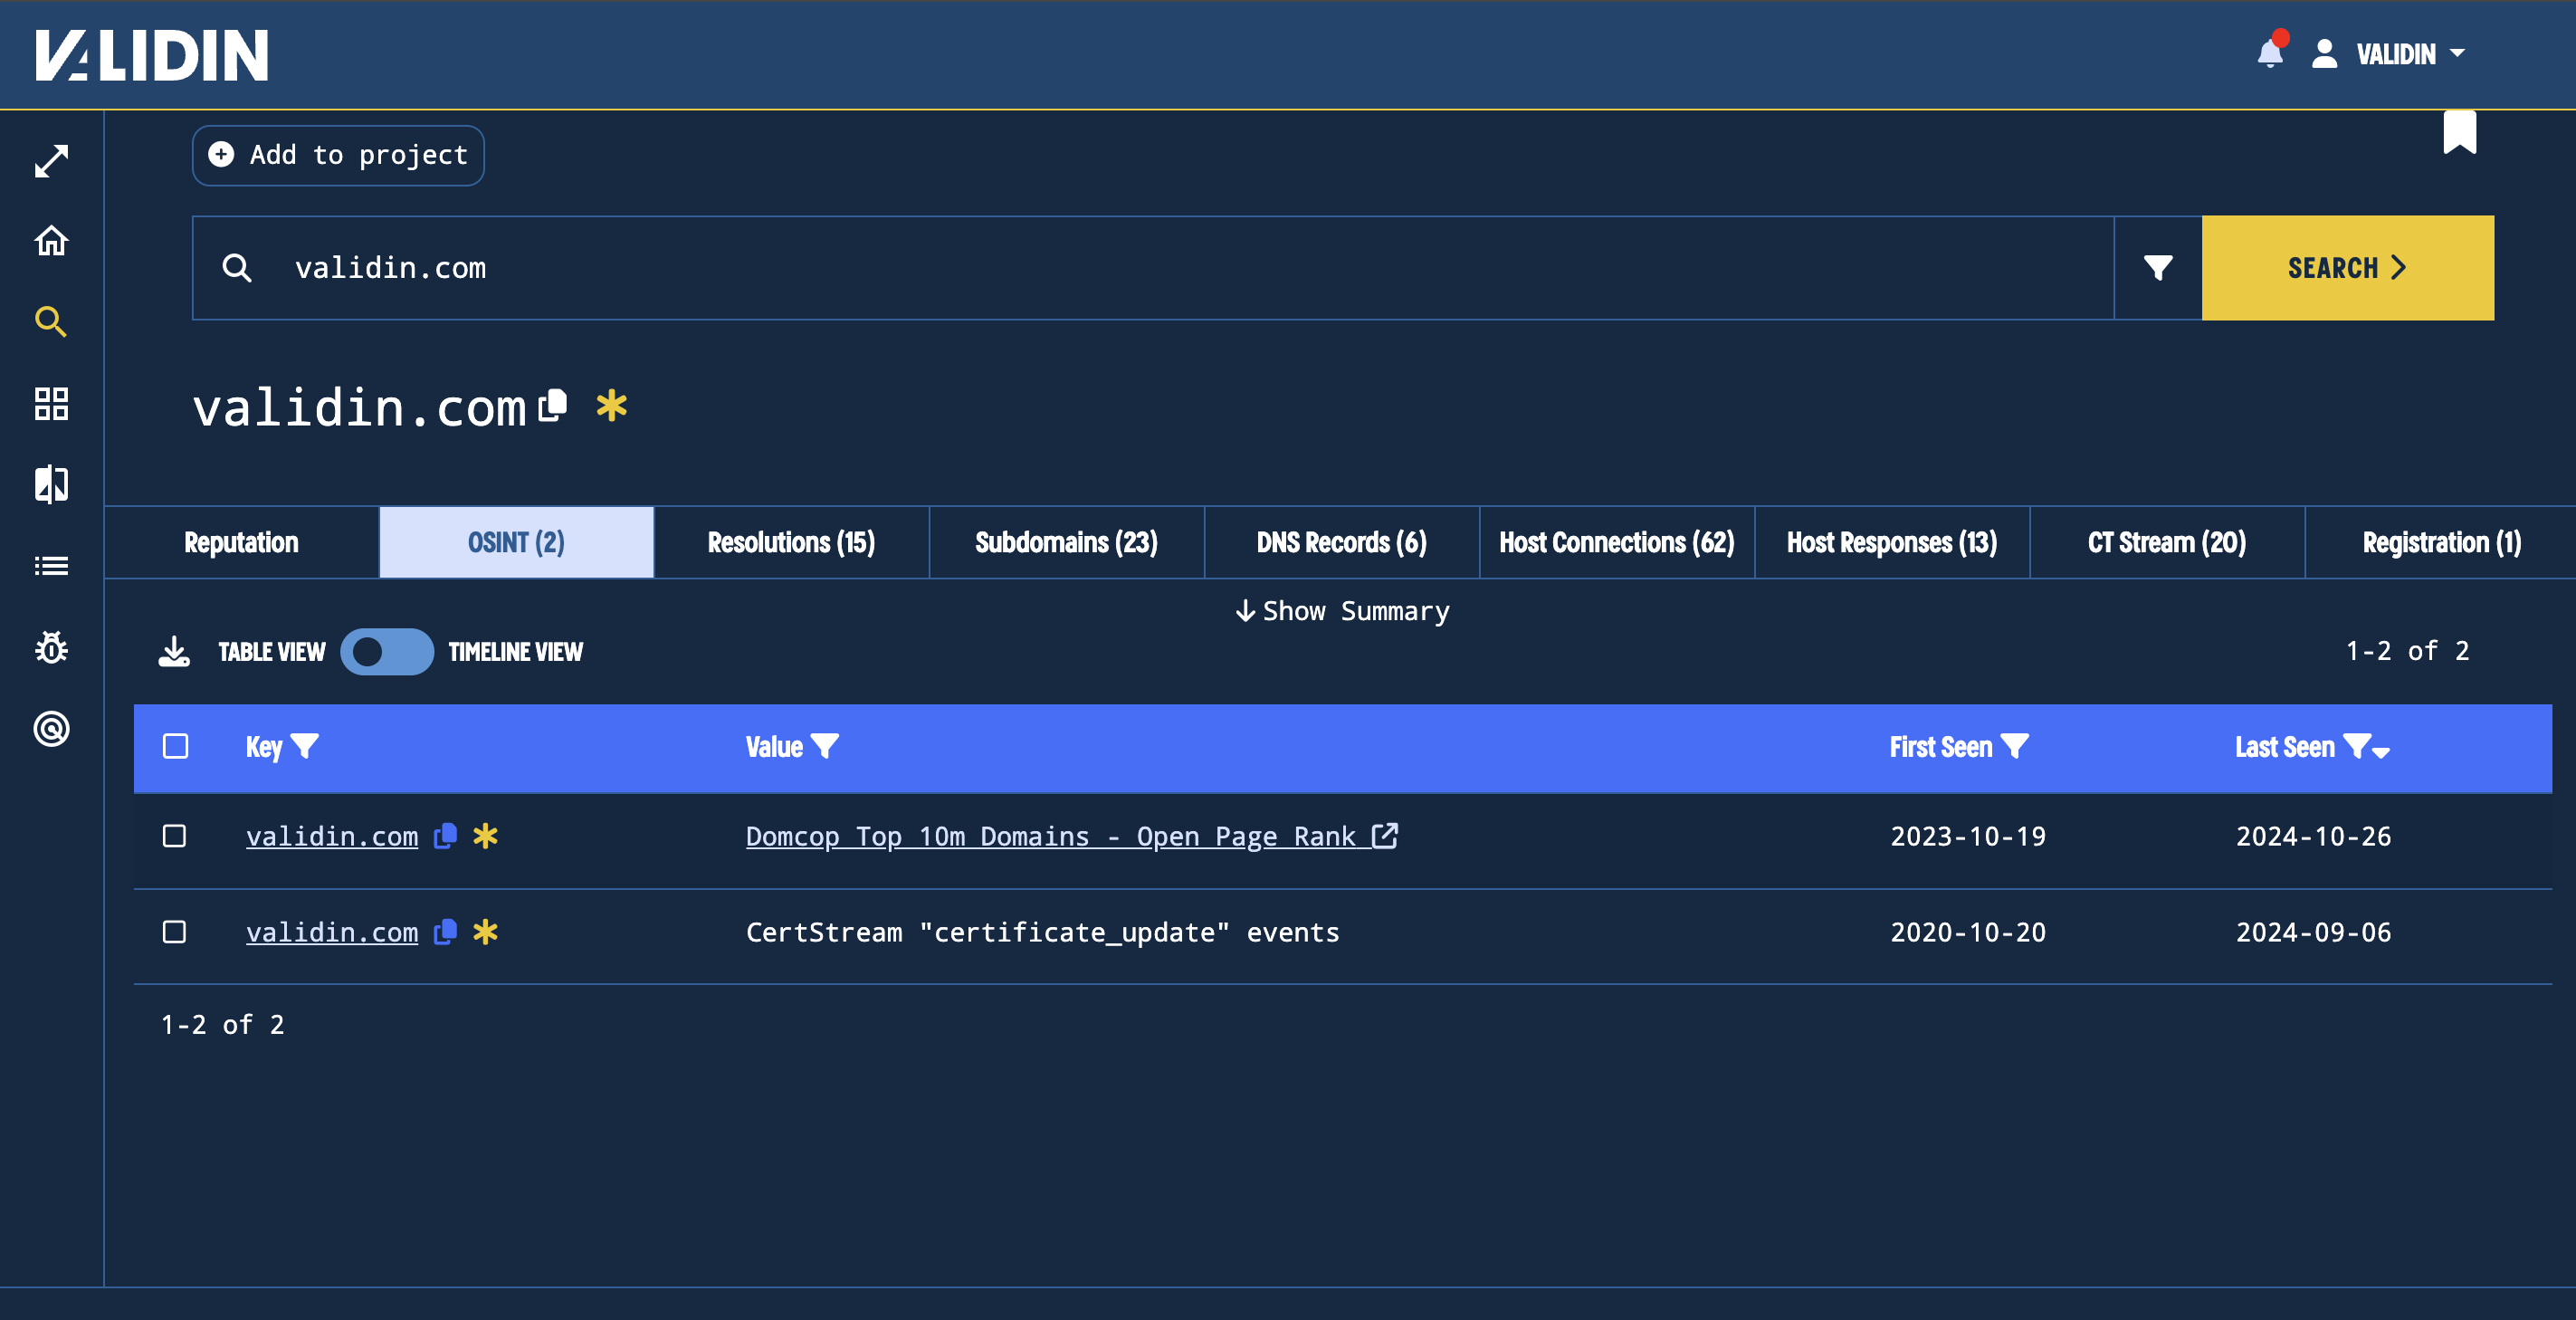
Task: Open the DNS Records (6) tab
Action: tap(1341, 542)
